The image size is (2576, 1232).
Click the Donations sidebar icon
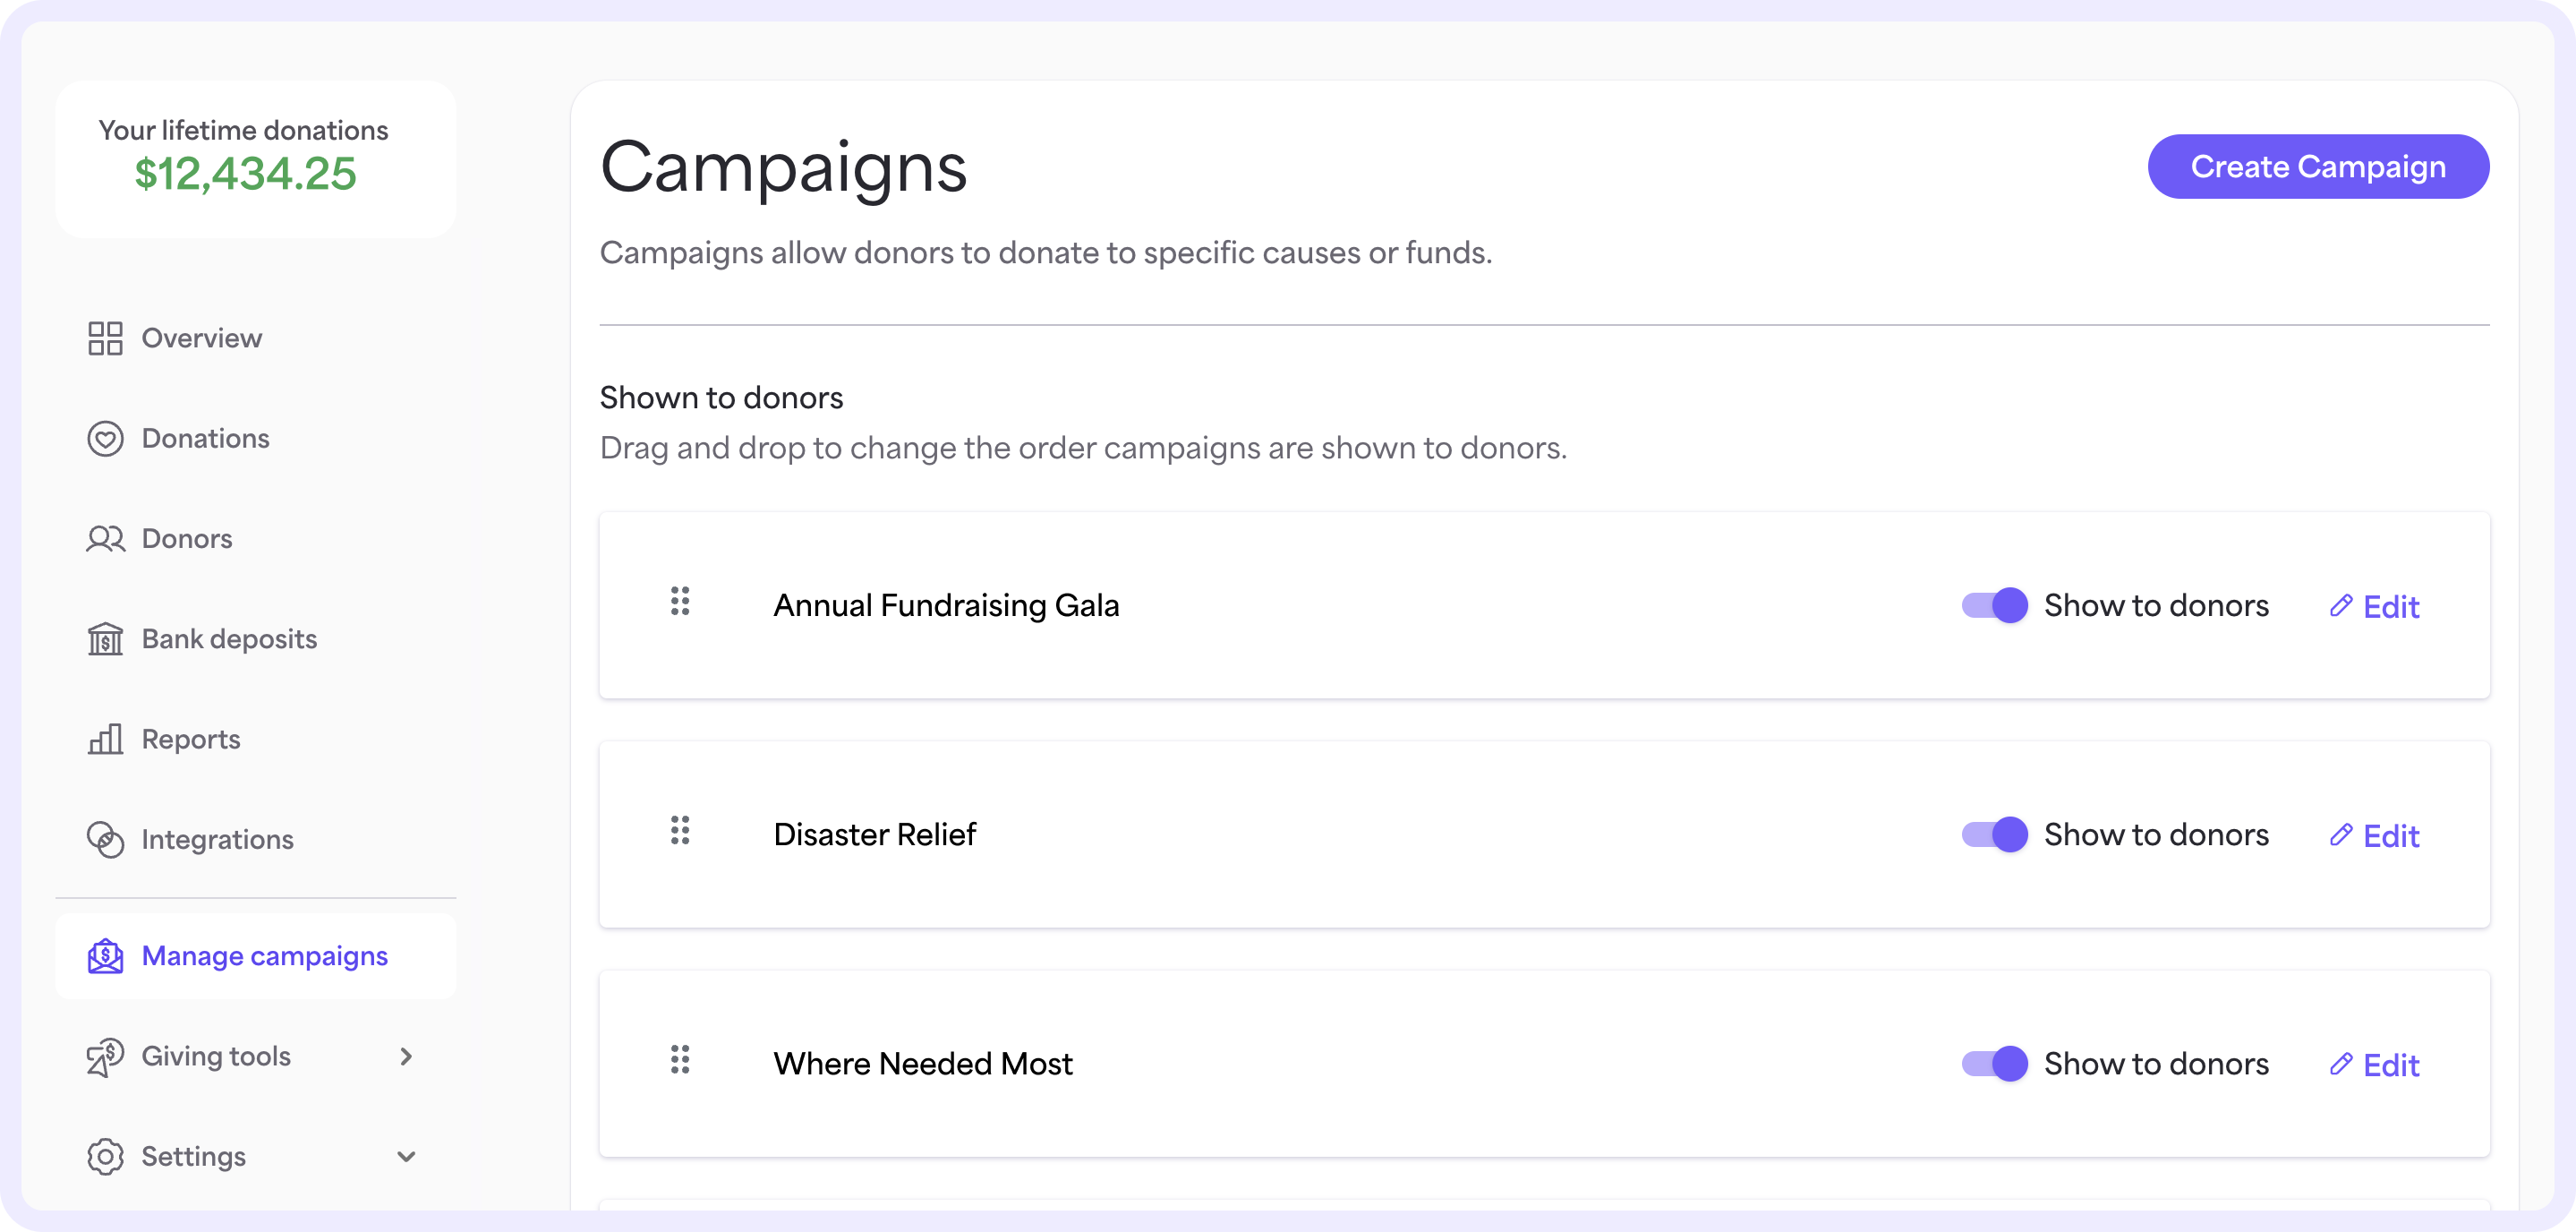click(x=105, y=437)
